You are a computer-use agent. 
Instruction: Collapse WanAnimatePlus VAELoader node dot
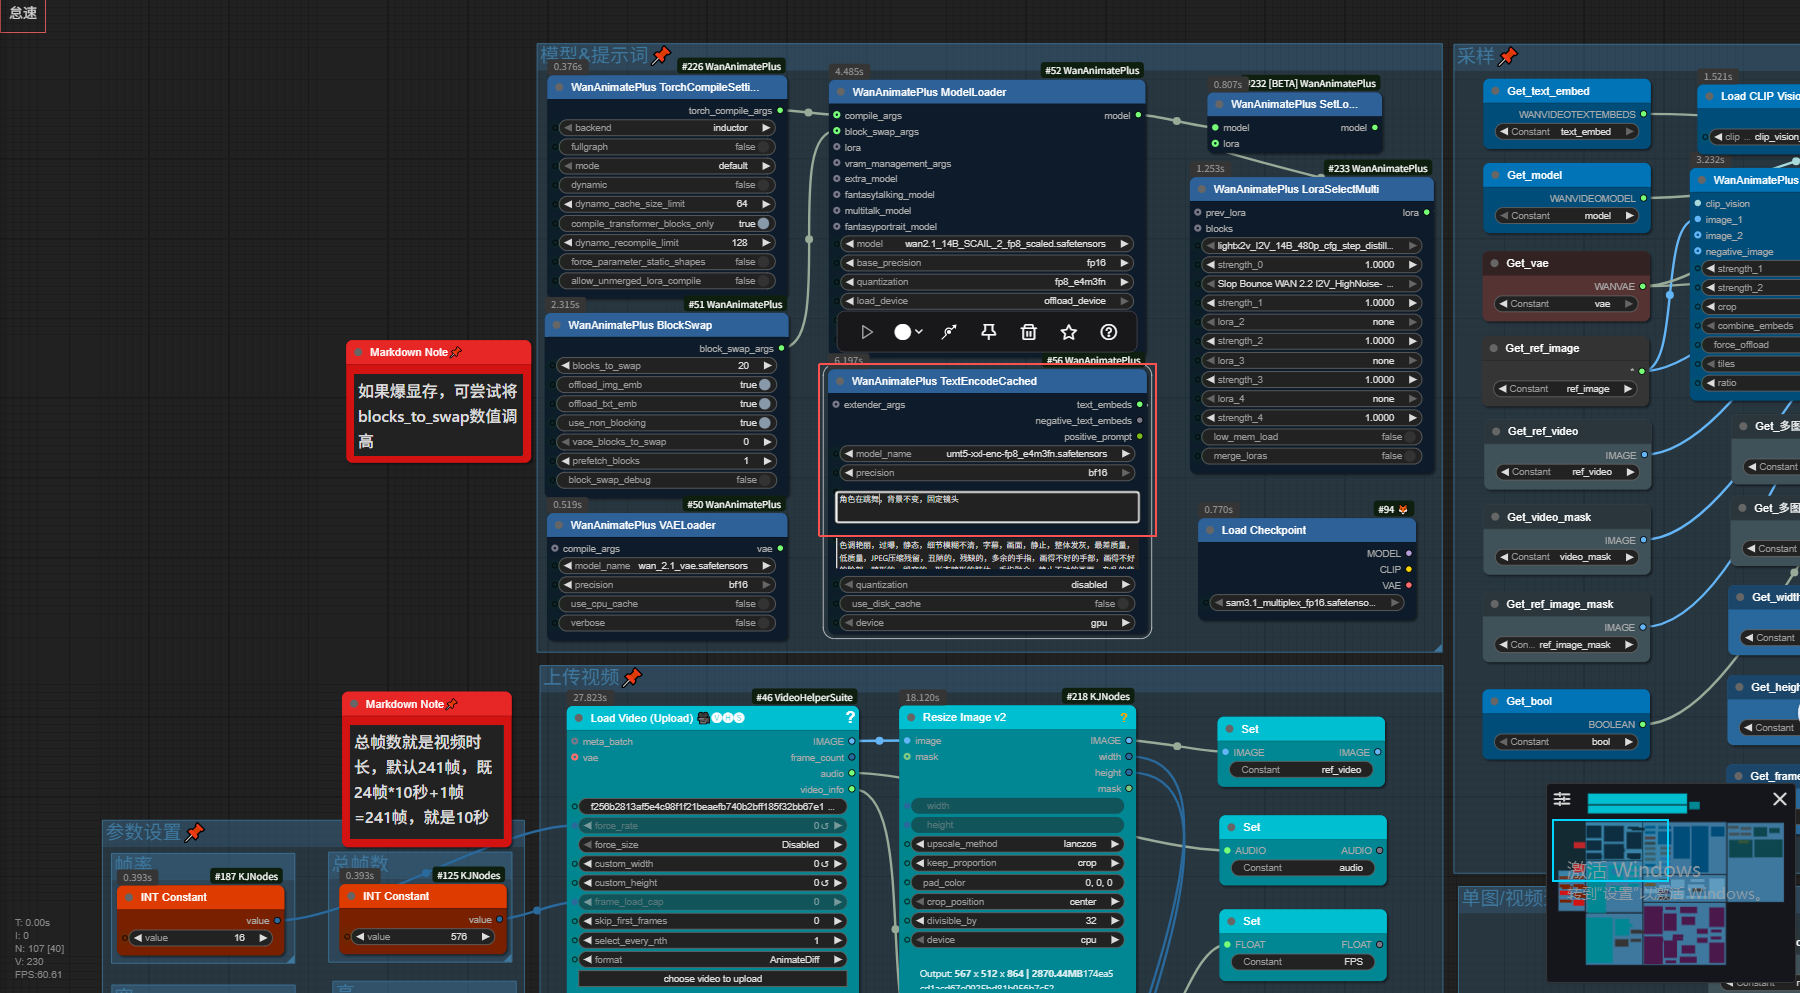click(558, 525)
